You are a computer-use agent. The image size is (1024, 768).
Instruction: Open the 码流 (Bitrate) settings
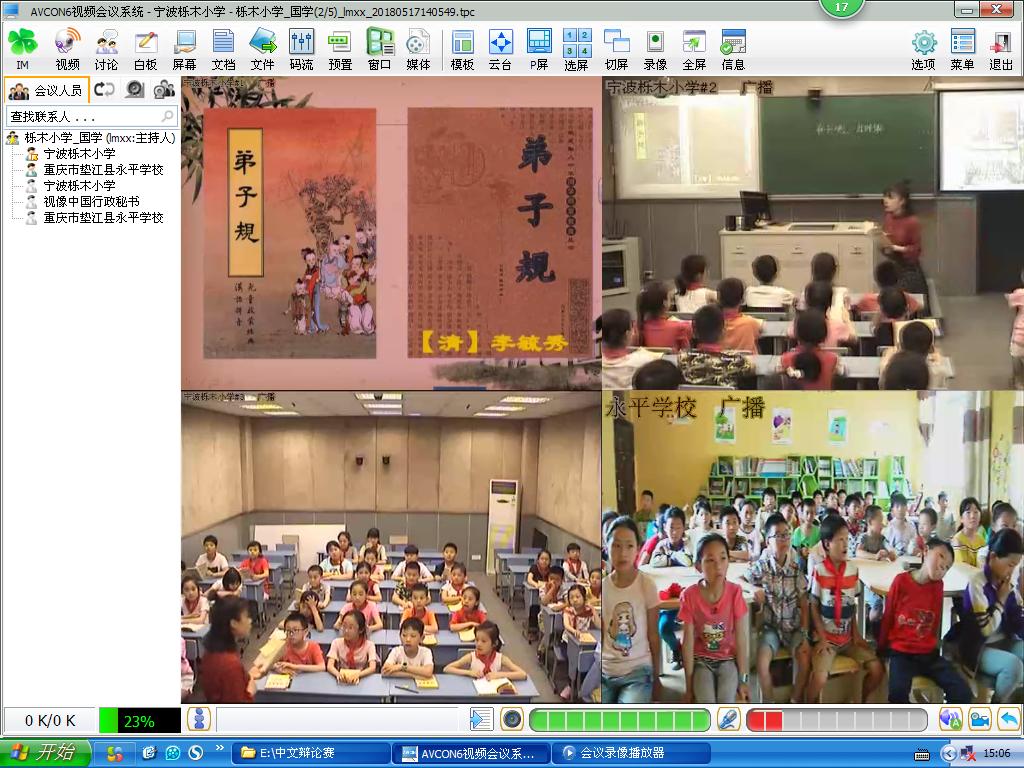301,50
